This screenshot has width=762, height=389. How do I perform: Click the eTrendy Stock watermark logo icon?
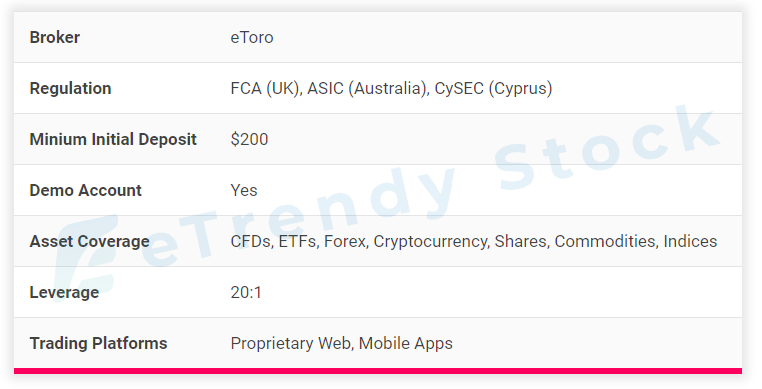coord(86,258)
